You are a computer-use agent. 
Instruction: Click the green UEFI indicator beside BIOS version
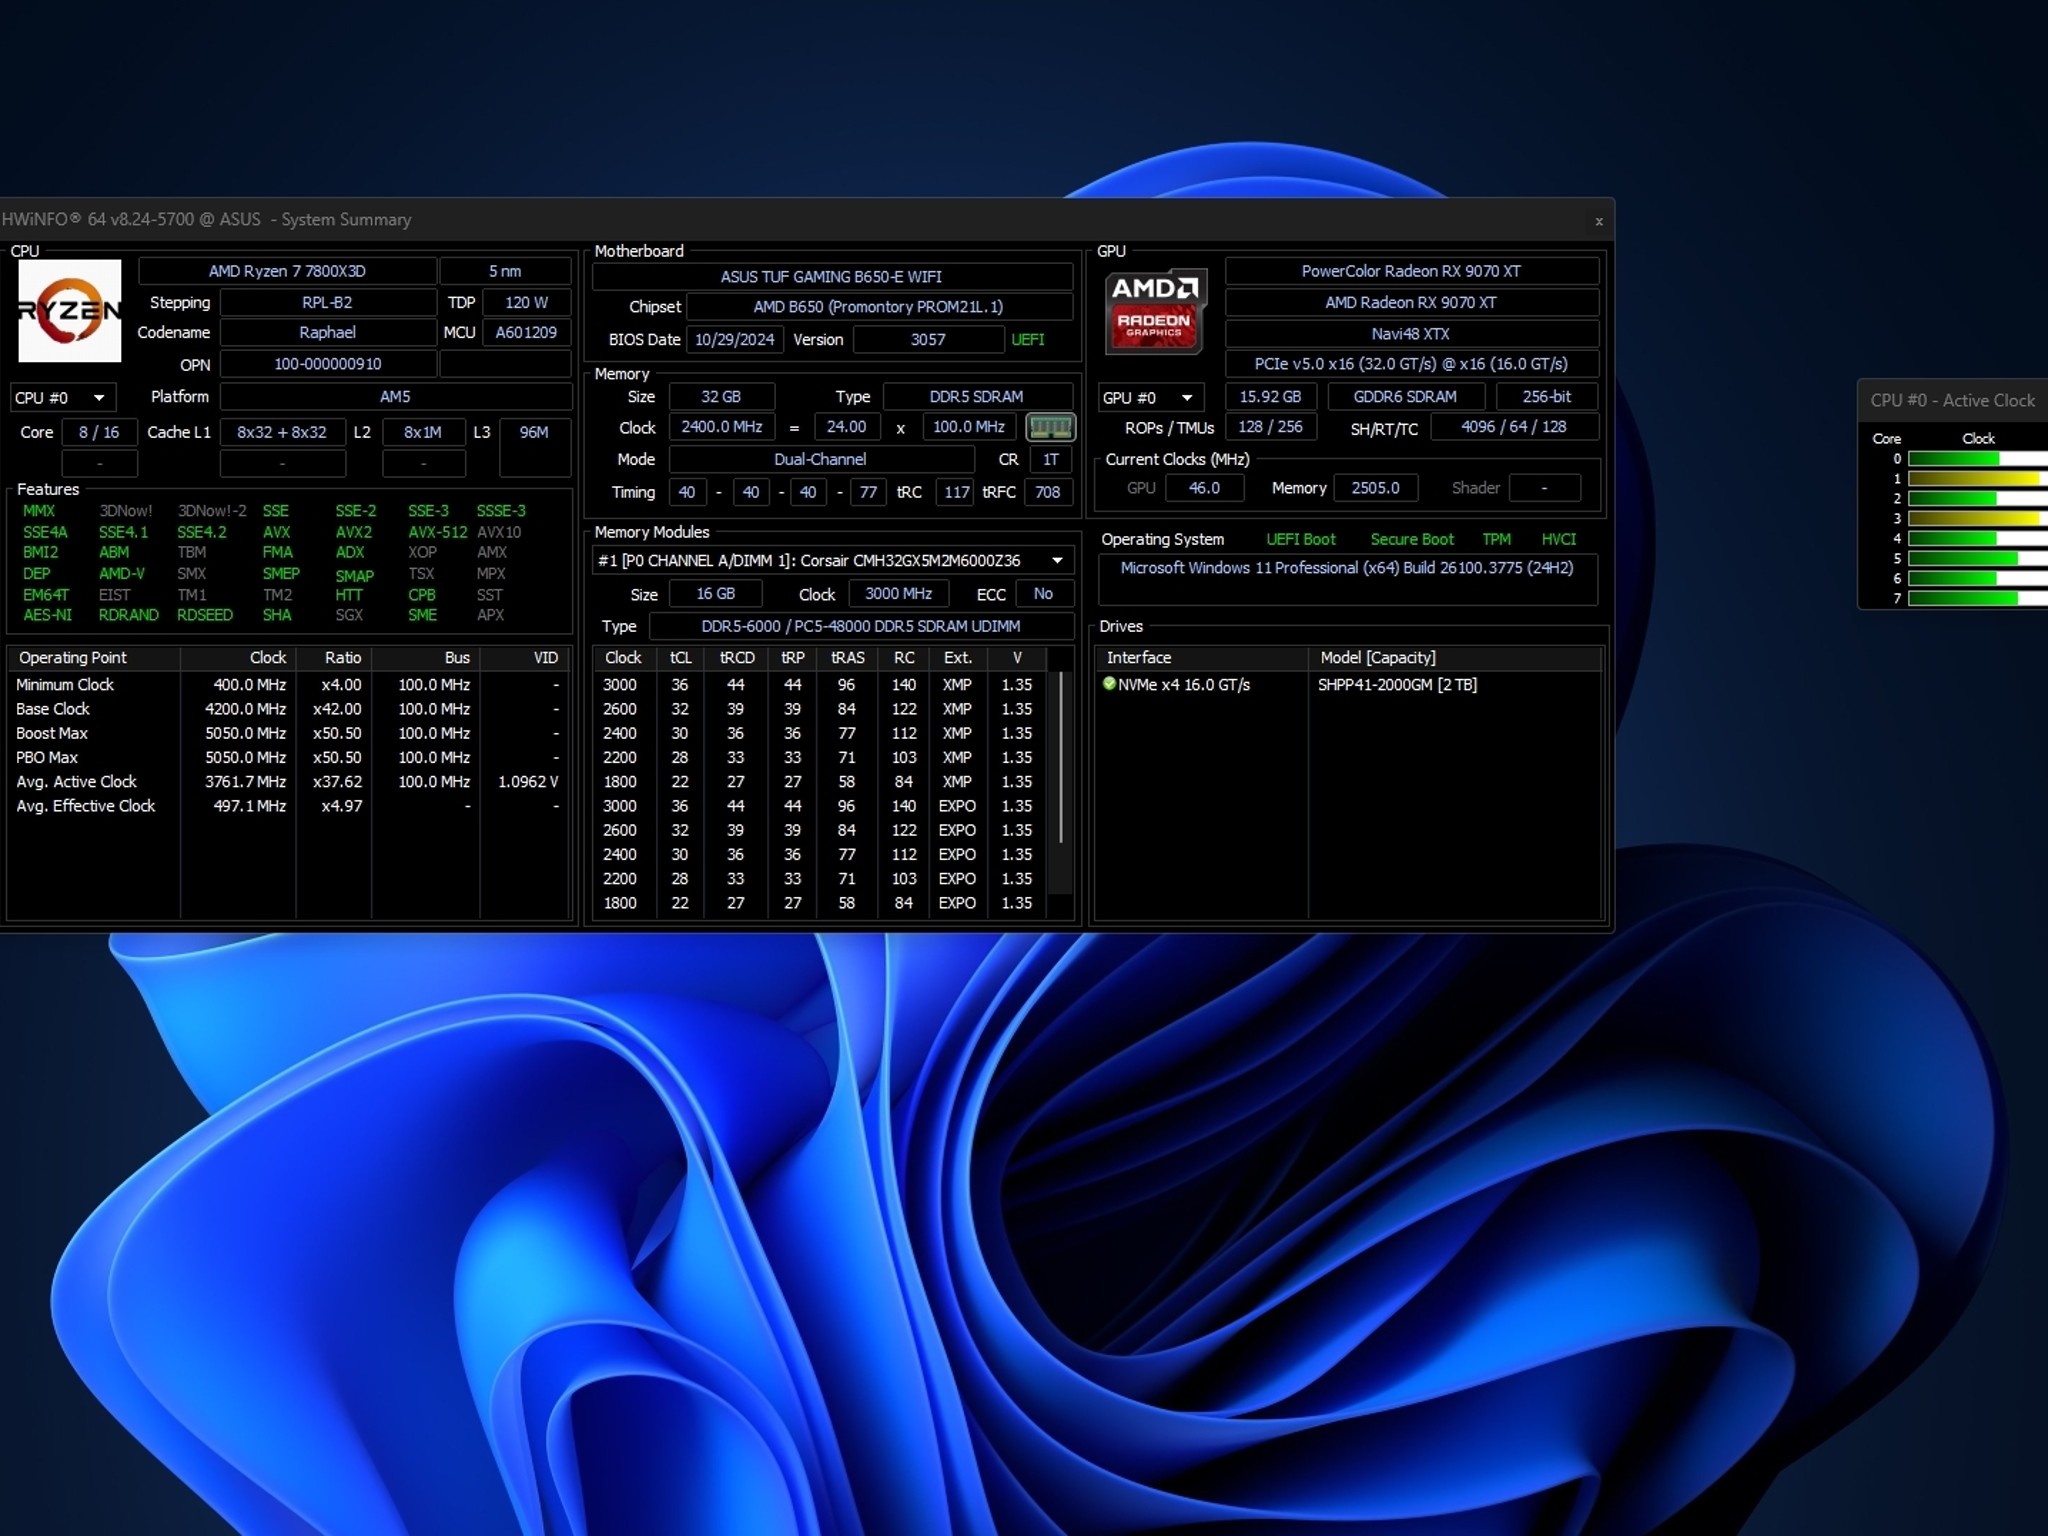tap(1028, 340)
